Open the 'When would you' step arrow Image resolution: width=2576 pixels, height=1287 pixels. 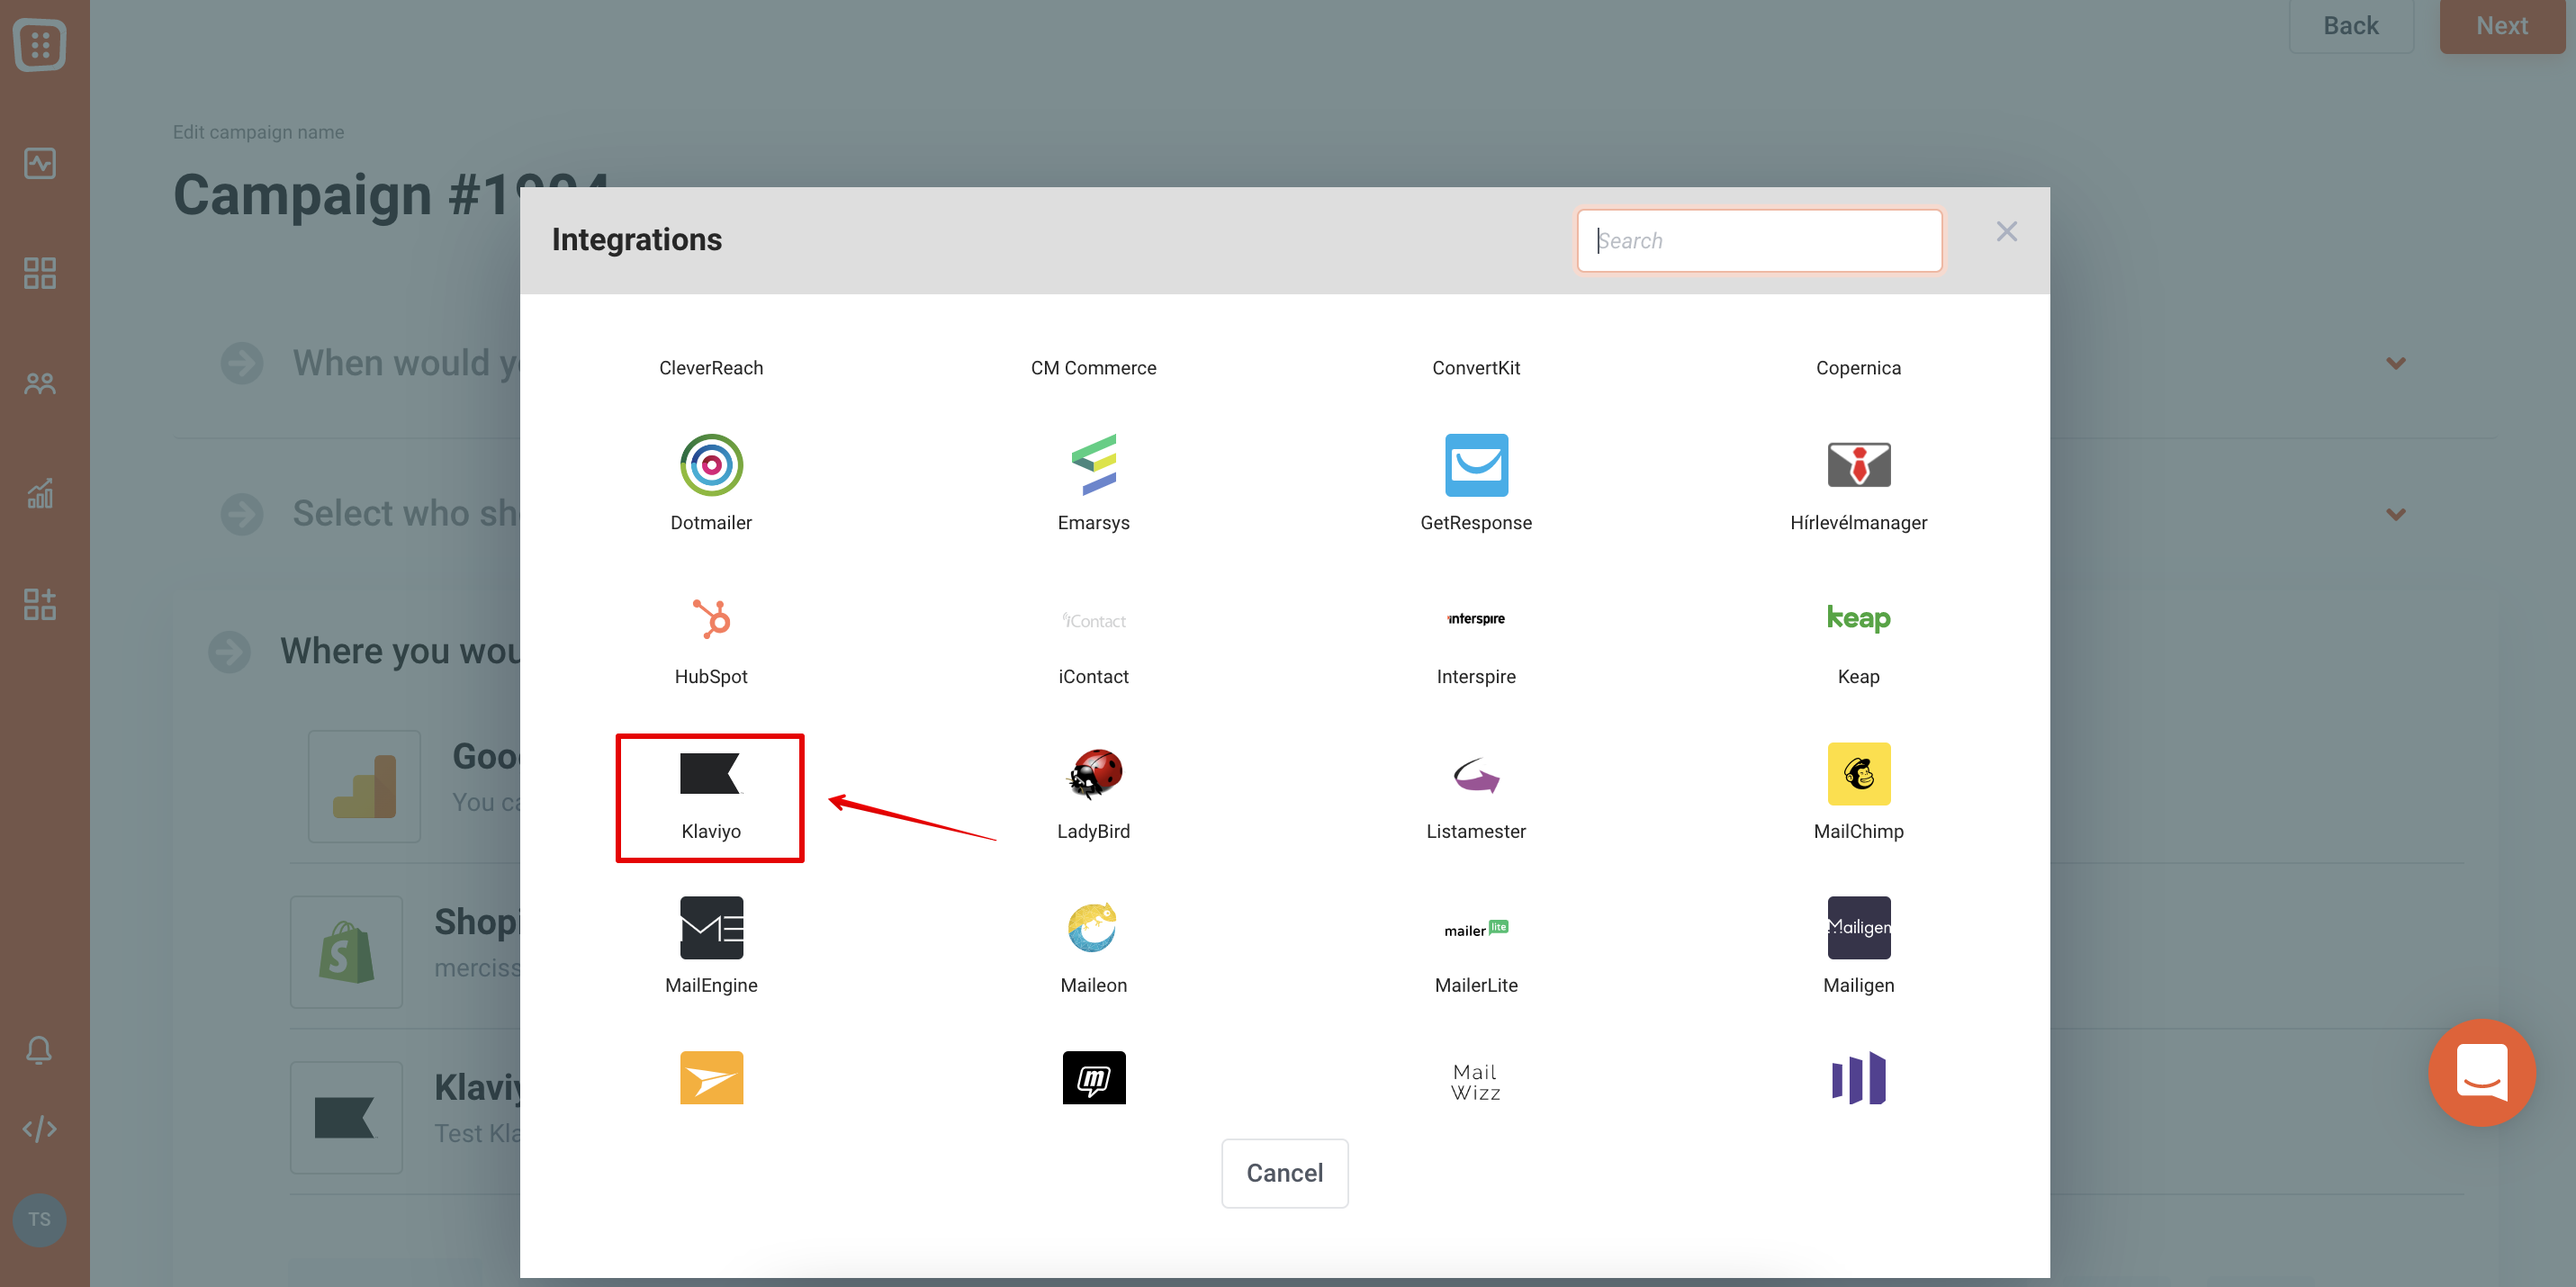pos(242,363)
